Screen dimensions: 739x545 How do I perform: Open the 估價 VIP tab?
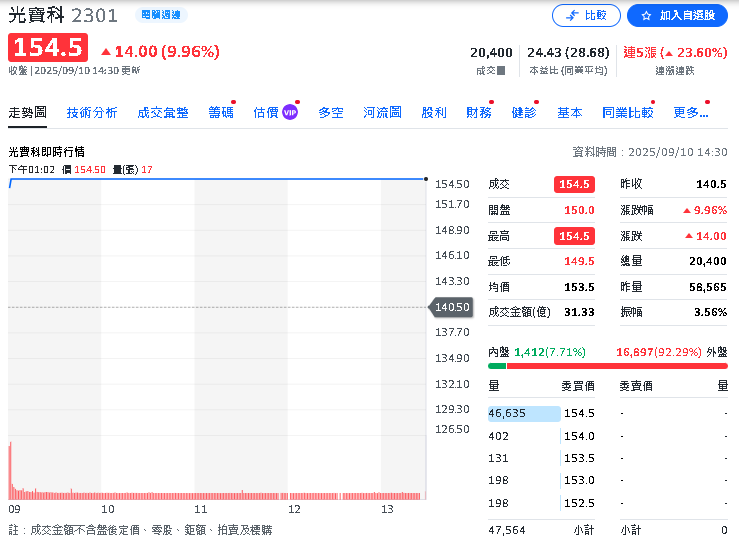[275, 113]
